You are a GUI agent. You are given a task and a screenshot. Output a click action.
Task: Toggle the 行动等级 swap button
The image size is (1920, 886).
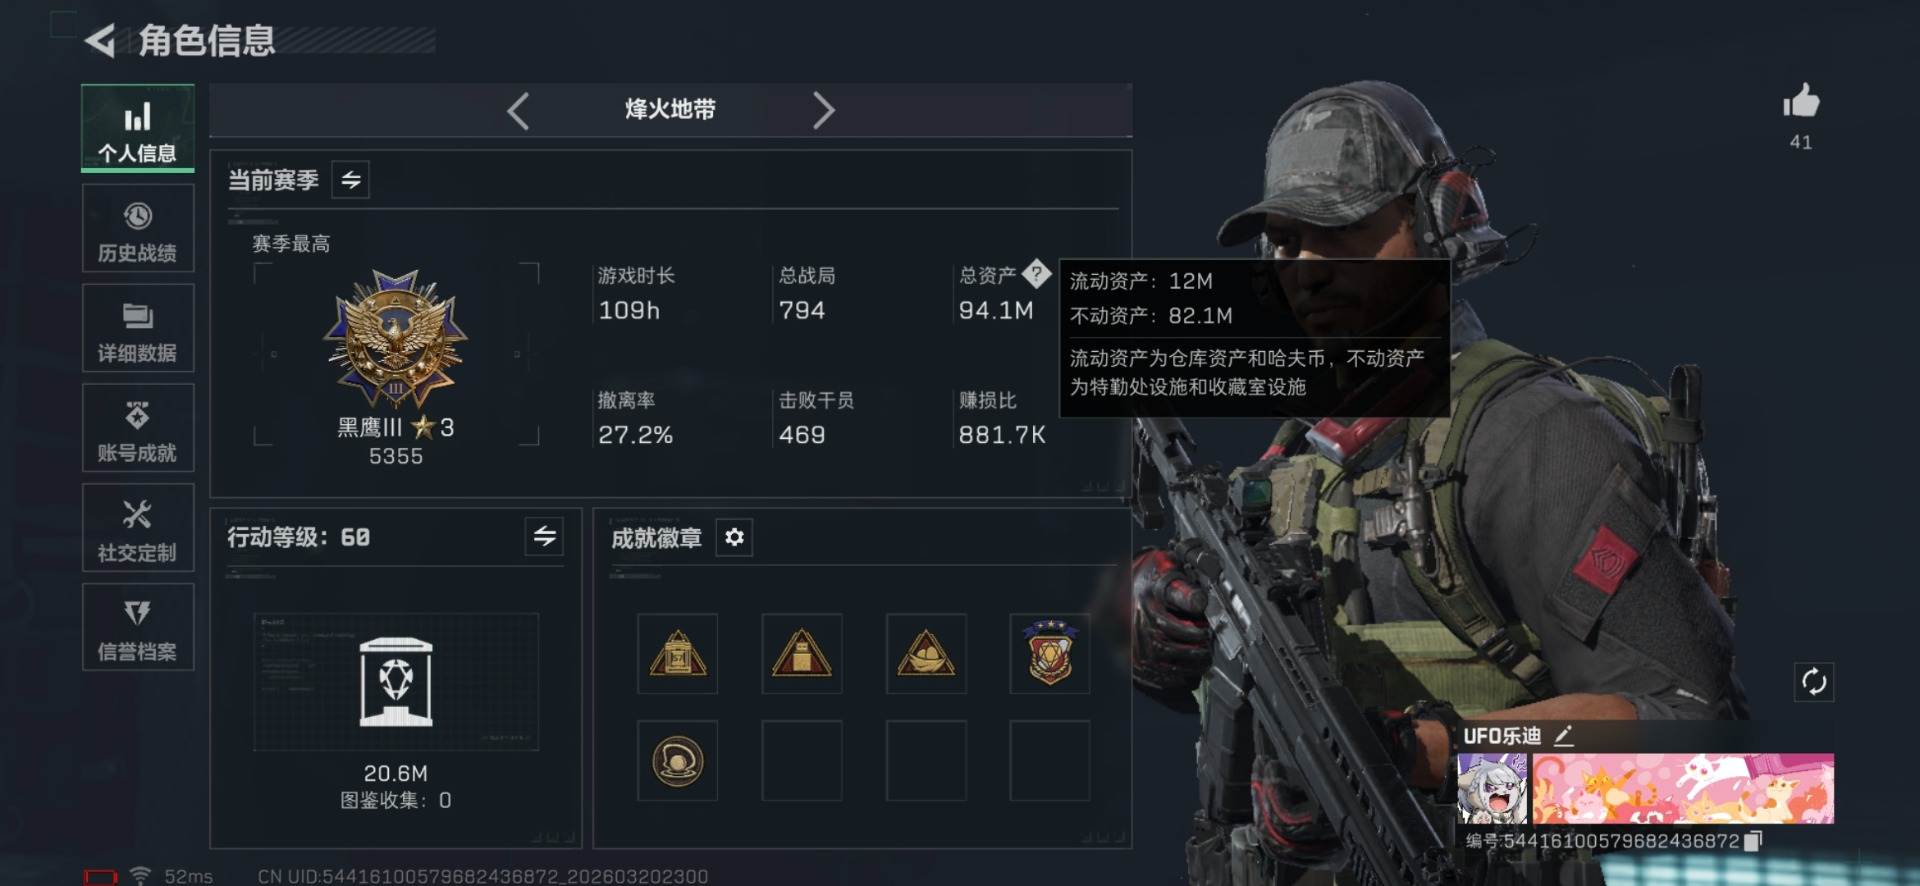544,537
